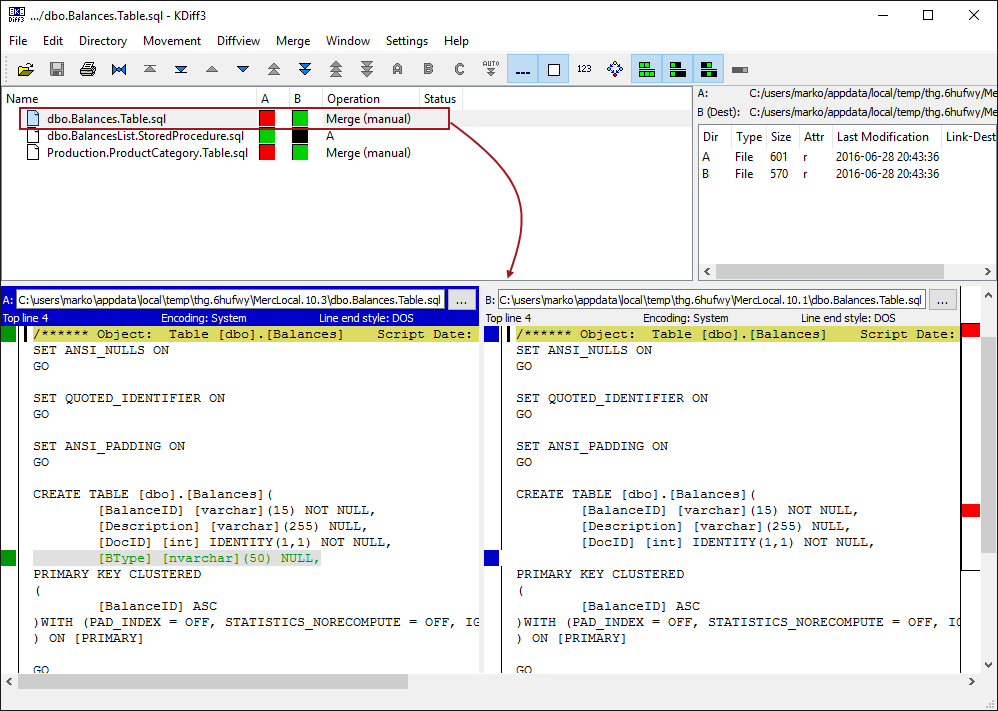Image resolution: width=998 pixels, height=711 pixels.
Task: Click the Save floppy disk icon
Action: (x=57, y=69)
